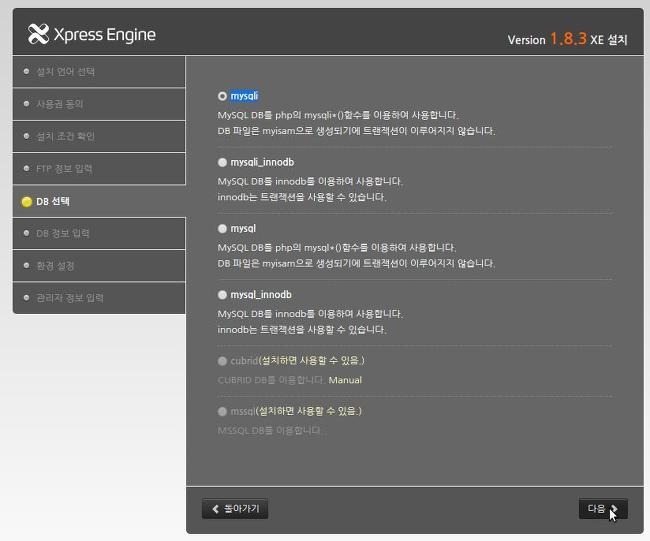Open the CUBRID Manual link
Viewport: 650px width, 541px height.
pyautogui.click(x=345, y=380)
